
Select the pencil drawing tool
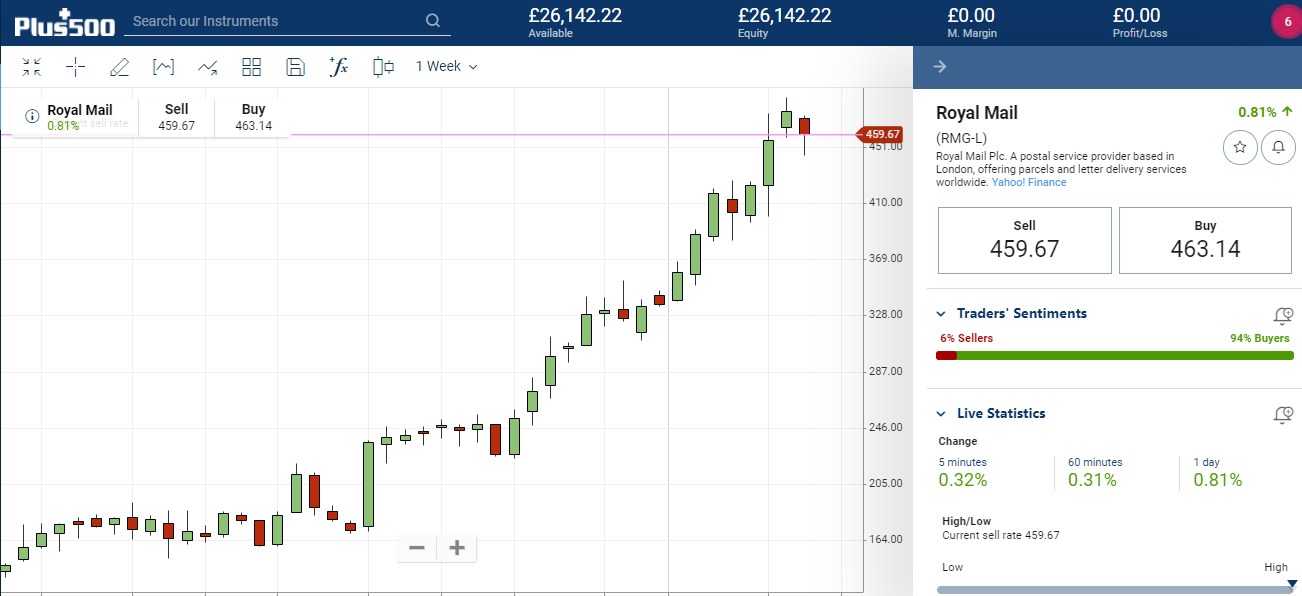tap(119, 67)
